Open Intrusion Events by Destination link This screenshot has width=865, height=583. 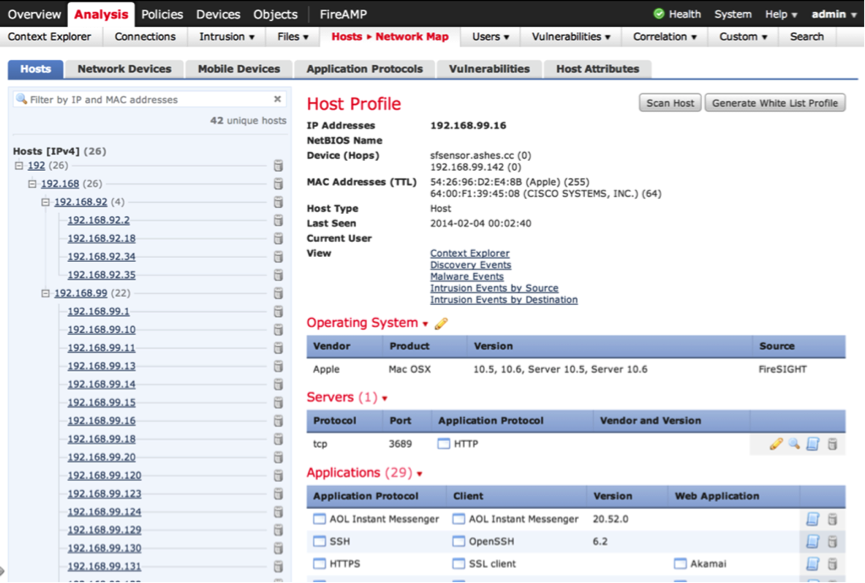click(504, 299)
